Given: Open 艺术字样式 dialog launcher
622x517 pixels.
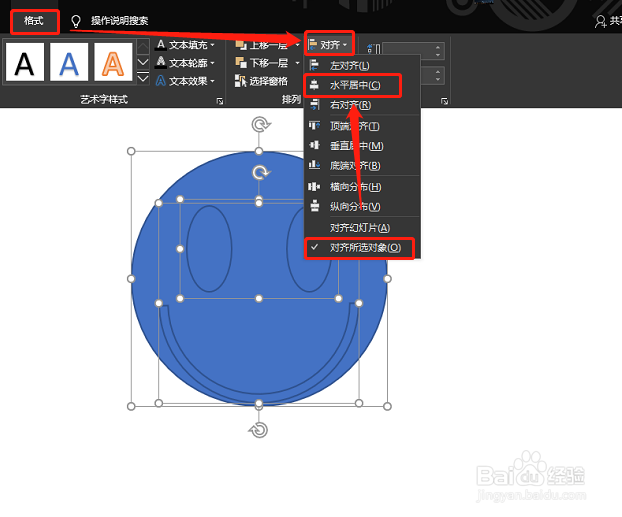Looking at the screenshot, I should (x=220, y=102).
